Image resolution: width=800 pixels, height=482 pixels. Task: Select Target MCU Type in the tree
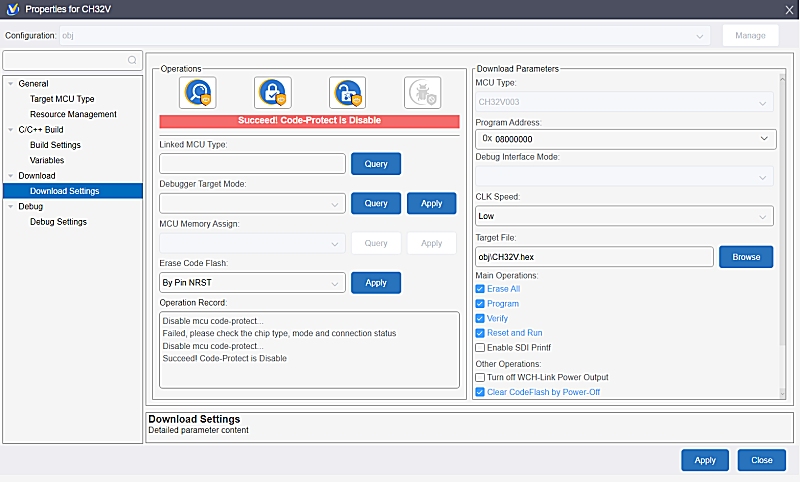point(62,99)
